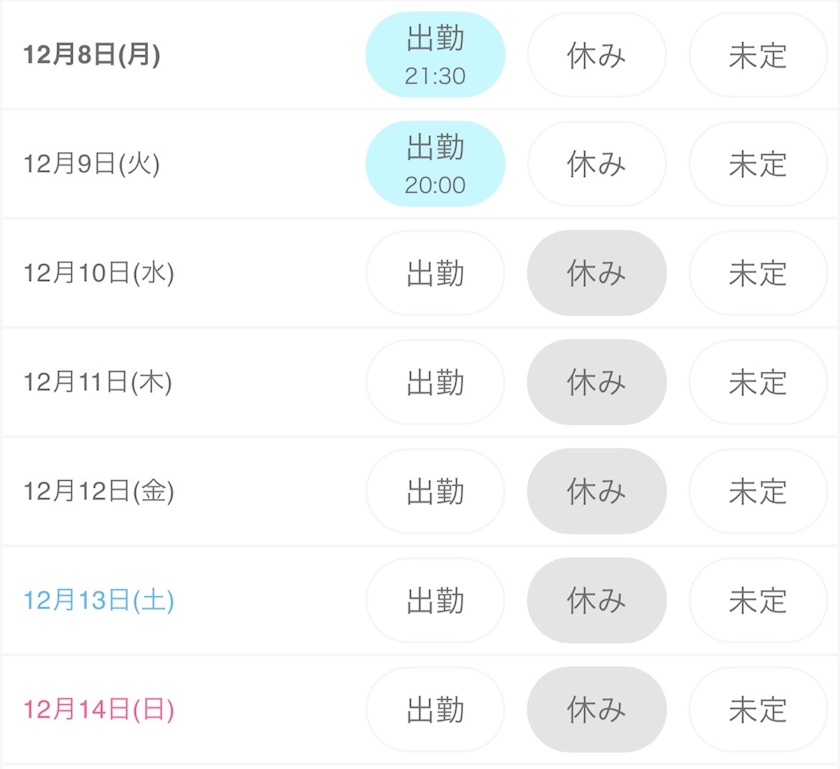Mark 12月12日(金) as 未定

click(758, 491)
